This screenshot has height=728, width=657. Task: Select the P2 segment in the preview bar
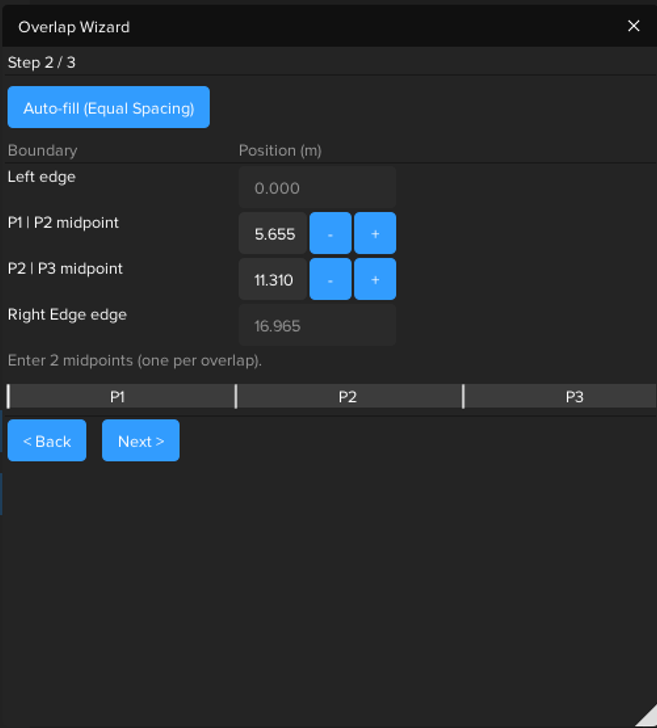click(348, 397)
